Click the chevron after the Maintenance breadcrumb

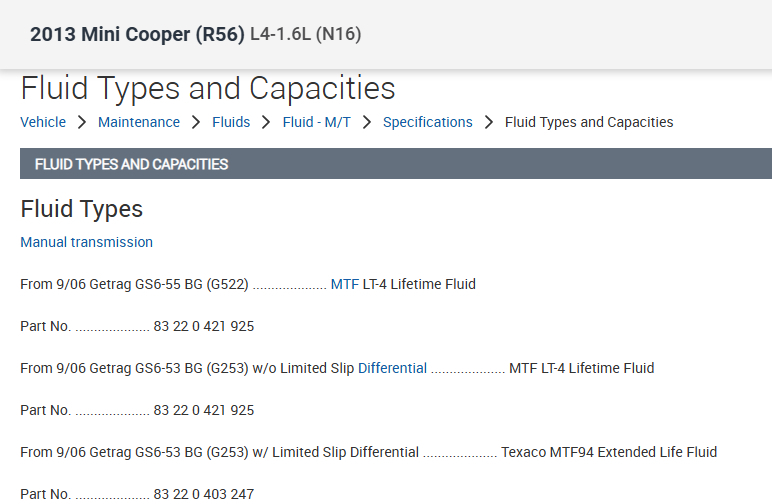click(196, 122)
